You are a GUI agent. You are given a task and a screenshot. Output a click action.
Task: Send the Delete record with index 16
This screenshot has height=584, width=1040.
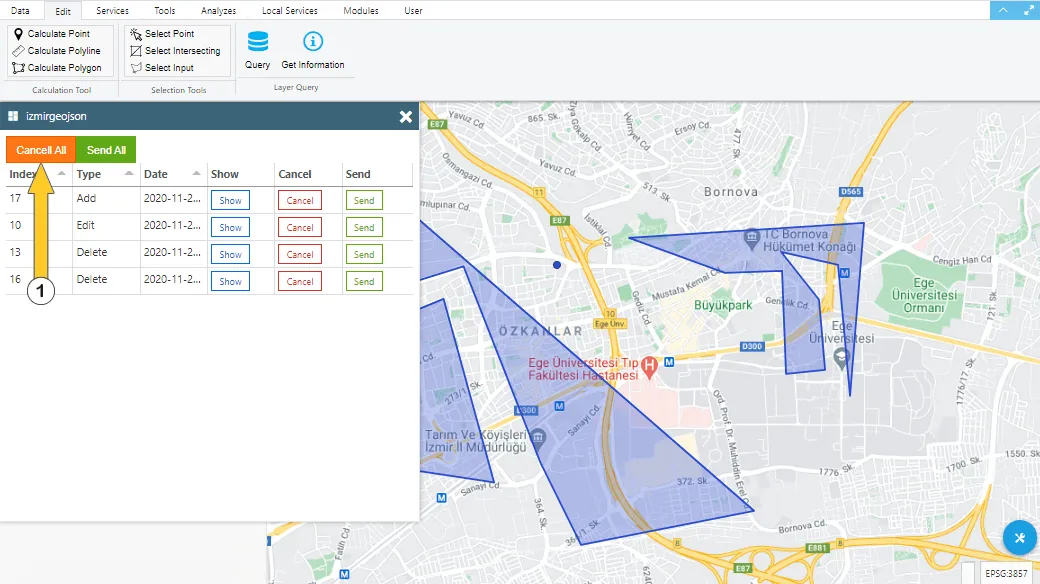click(364, 281)
